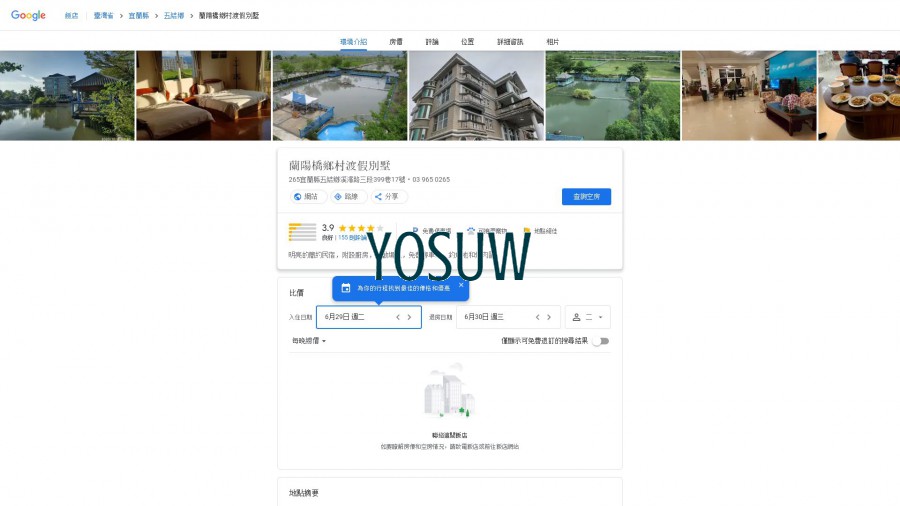
Task: Move check-out date to previous day
Action: pos(537,317)
